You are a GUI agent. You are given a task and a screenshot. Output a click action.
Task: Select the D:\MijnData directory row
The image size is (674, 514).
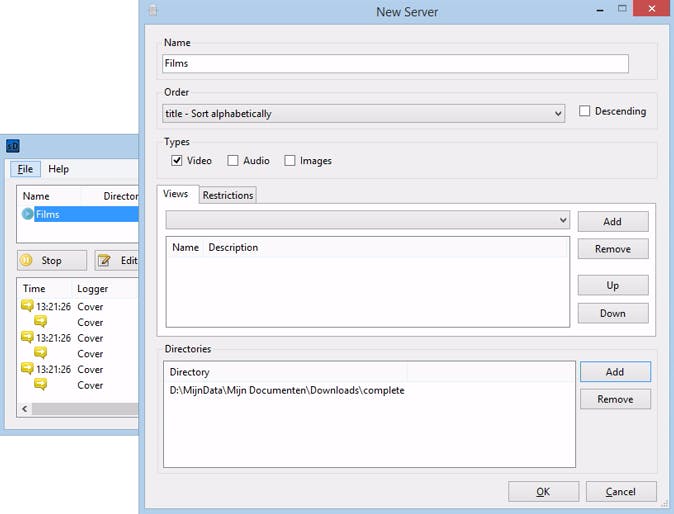(287, 391)
